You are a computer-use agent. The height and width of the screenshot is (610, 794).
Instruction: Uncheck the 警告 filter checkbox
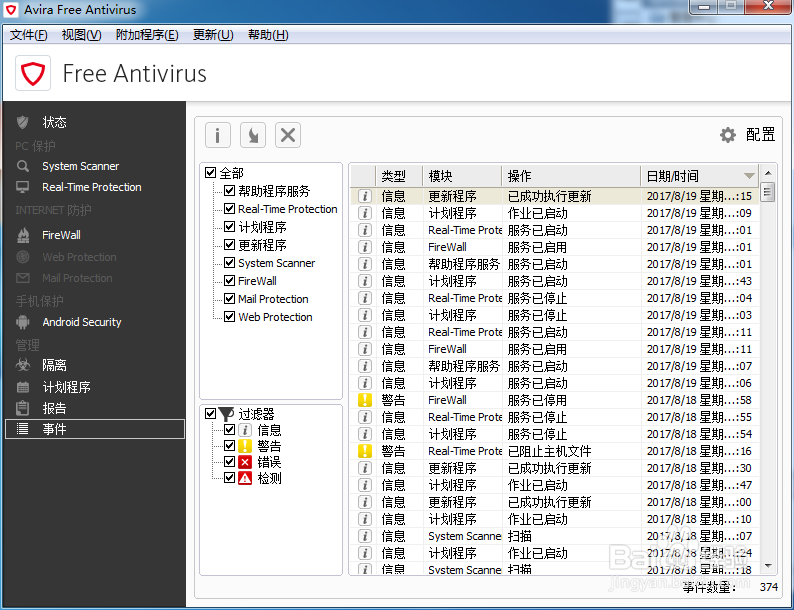pyautogui.click(x=229, y=445)
